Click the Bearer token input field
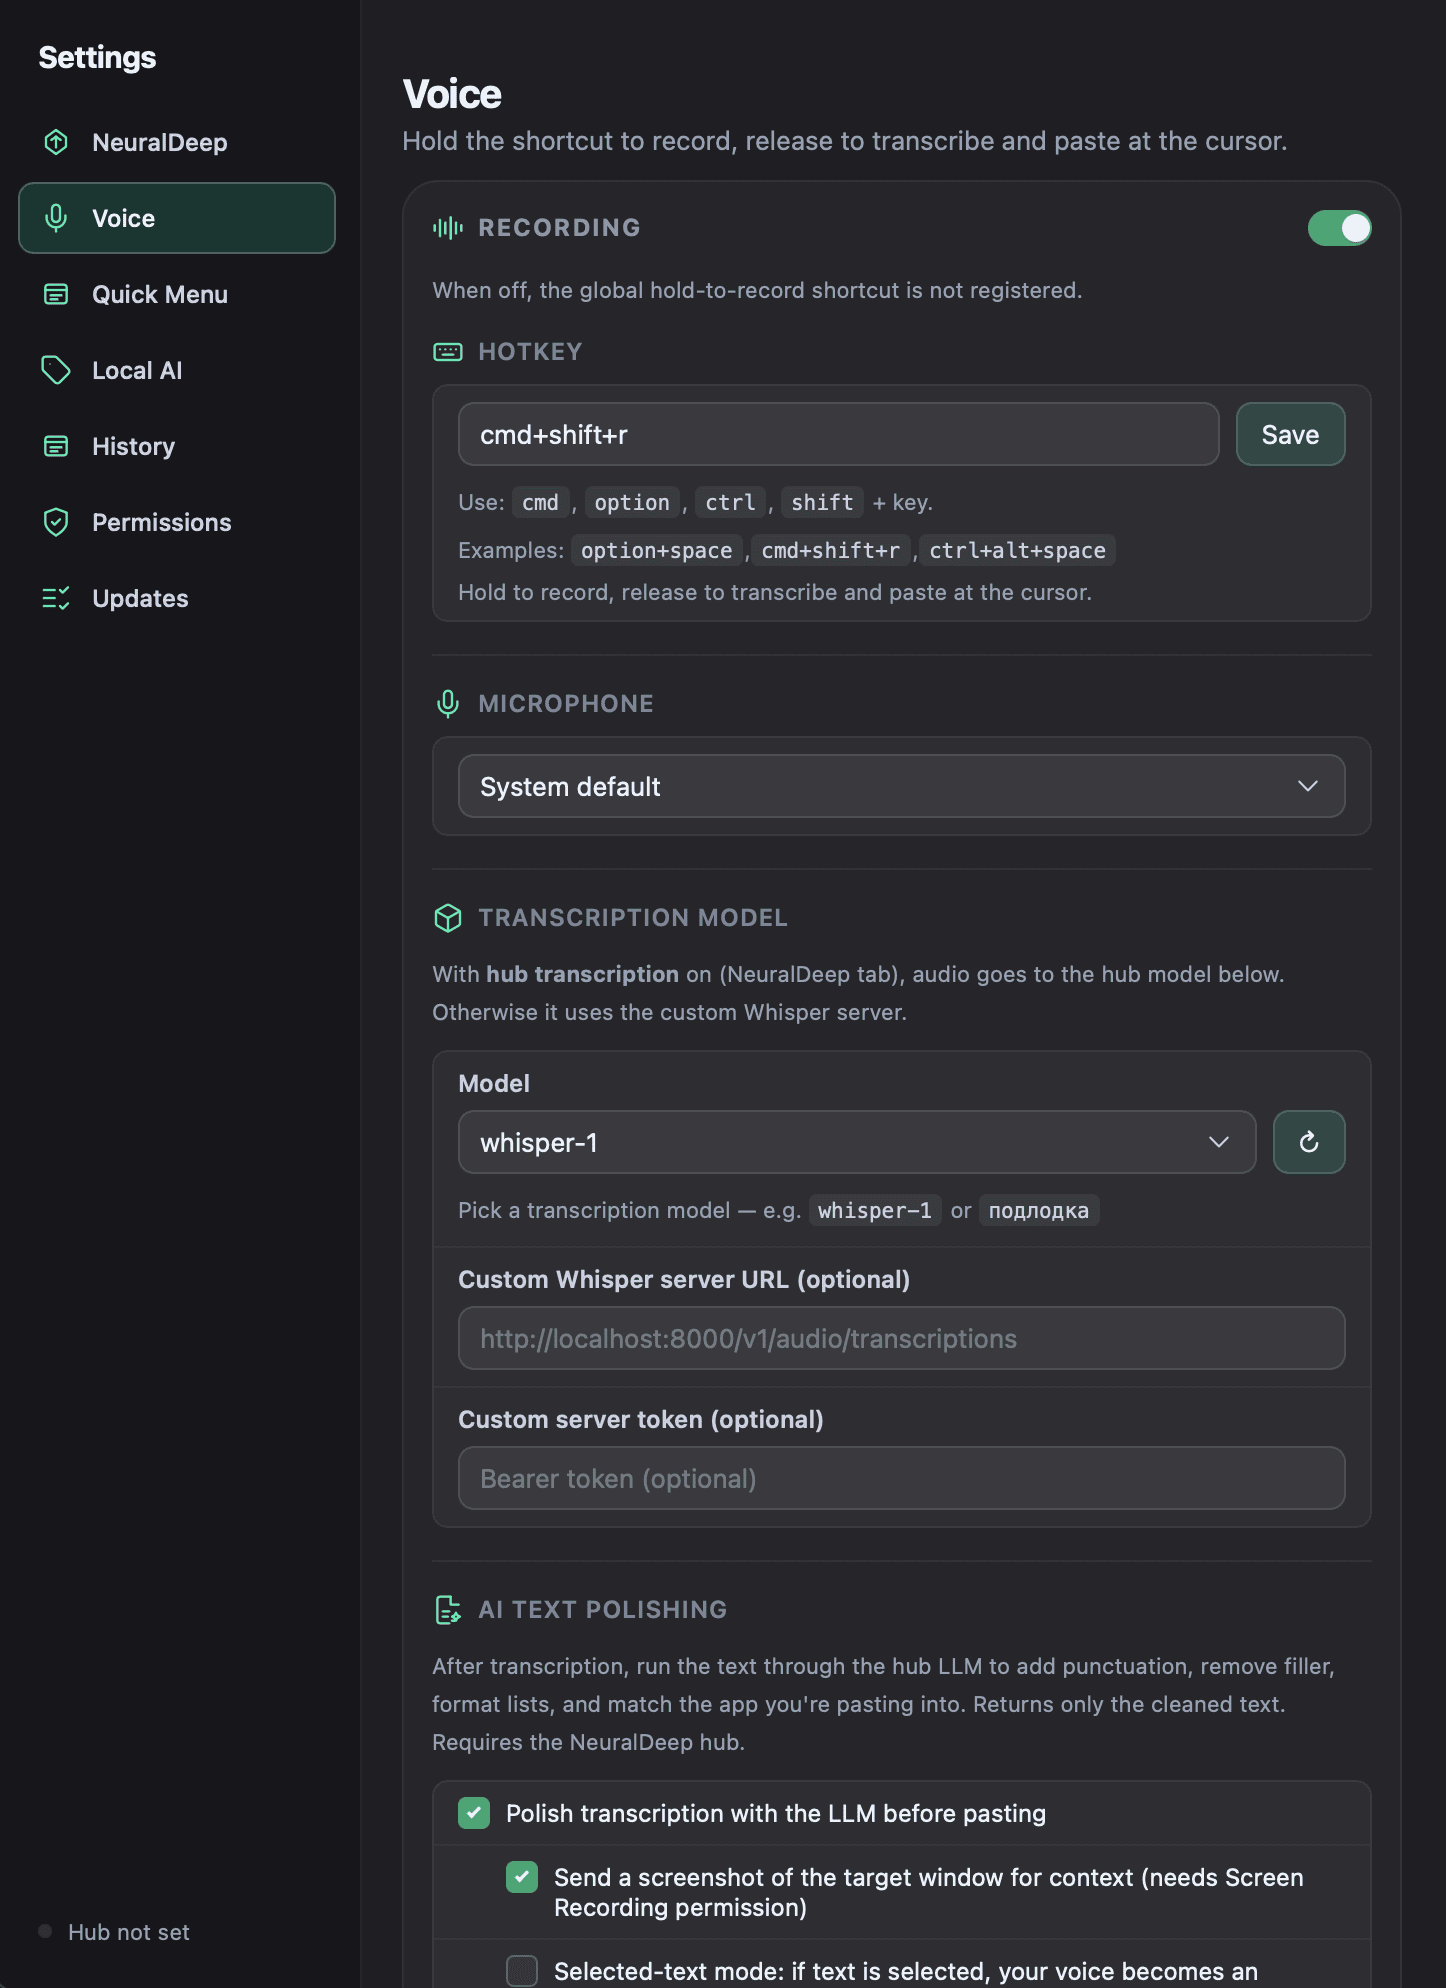Image resolution: width=1446 pixels, height=1988 pixels. 902,1478
